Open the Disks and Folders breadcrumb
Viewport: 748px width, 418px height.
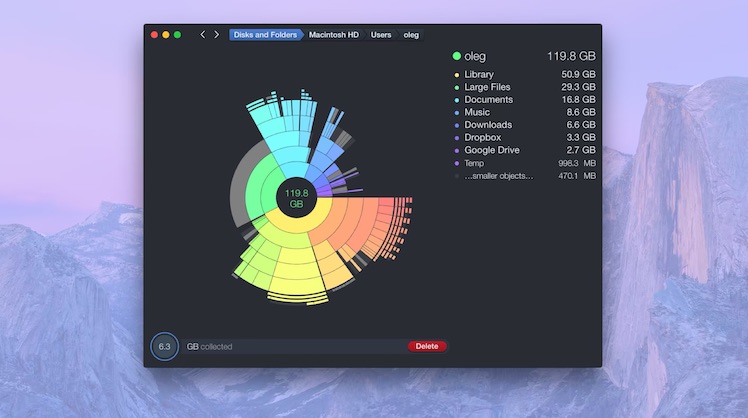265,35
